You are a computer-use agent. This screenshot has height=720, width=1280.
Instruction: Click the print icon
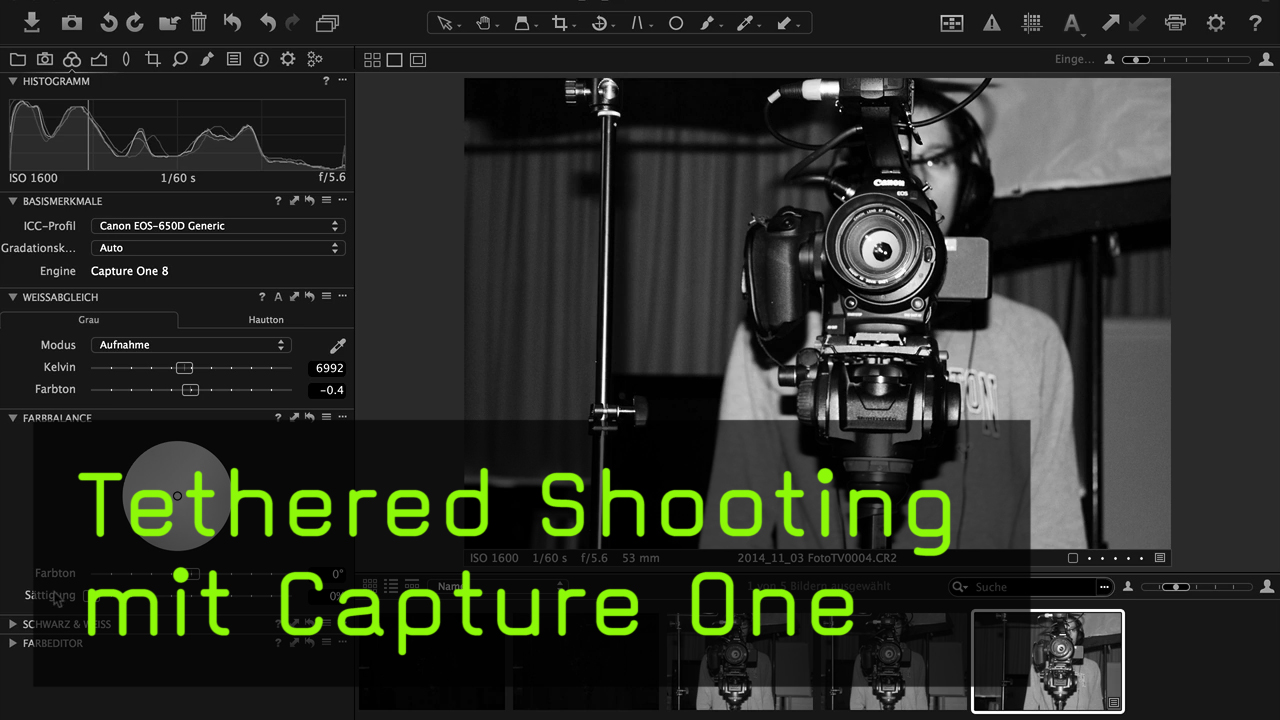tap(1175, 22)
